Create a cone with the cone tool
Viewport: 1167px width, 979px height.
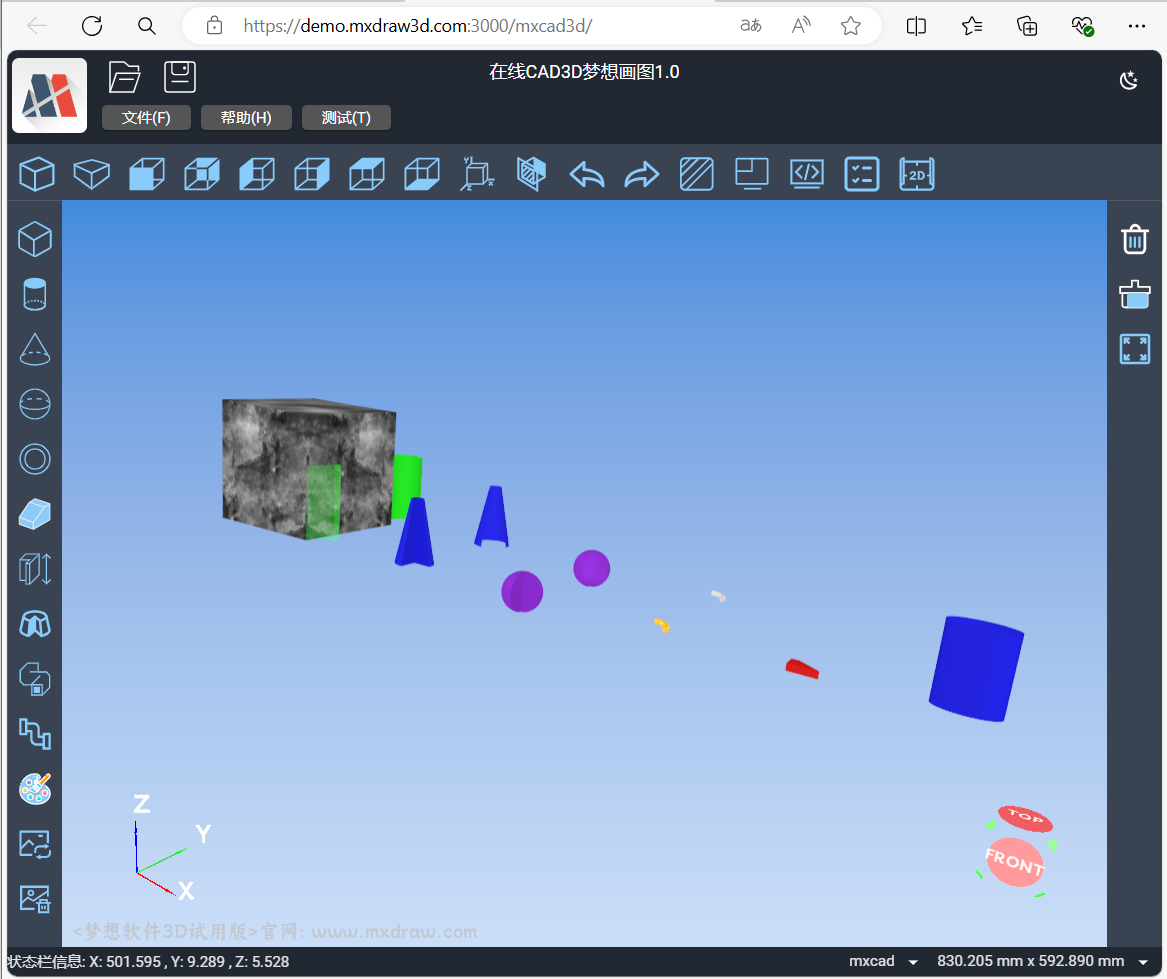35,349
